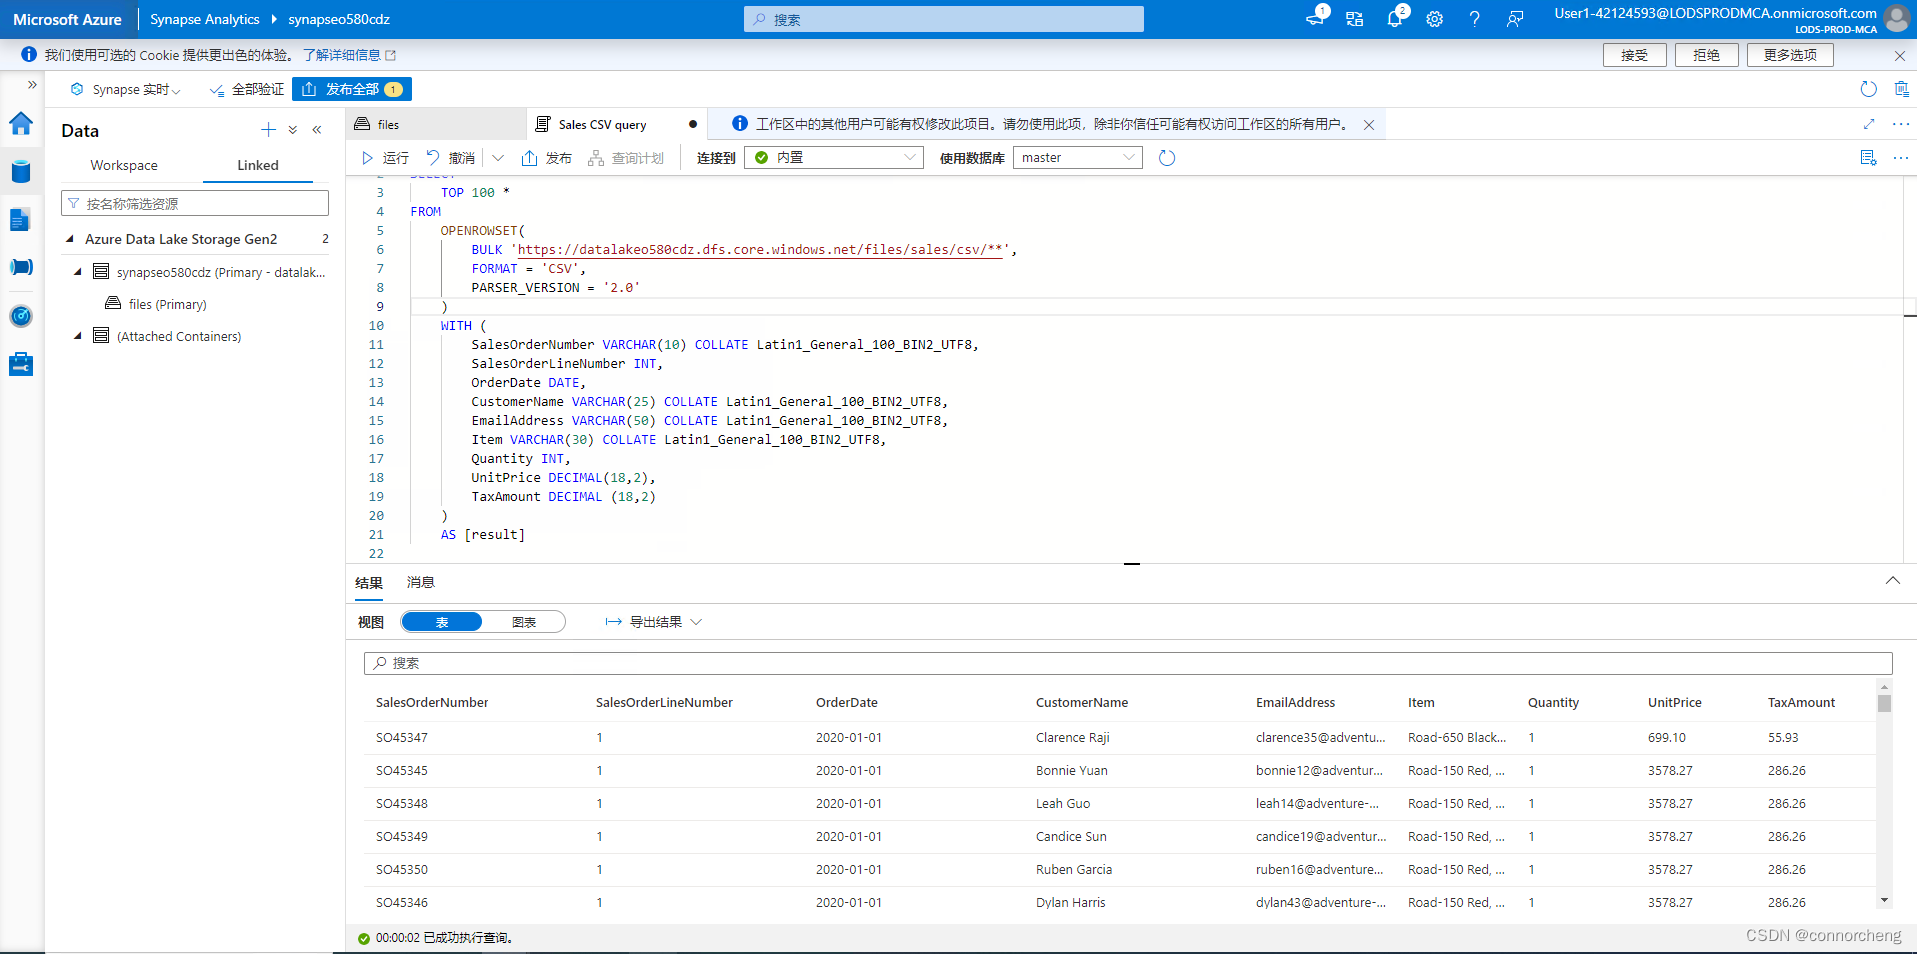The width and height of the screenshot is (1917, 954).
Task: Open the undo options dropdown arrow
Action: (x=498, y=158)
